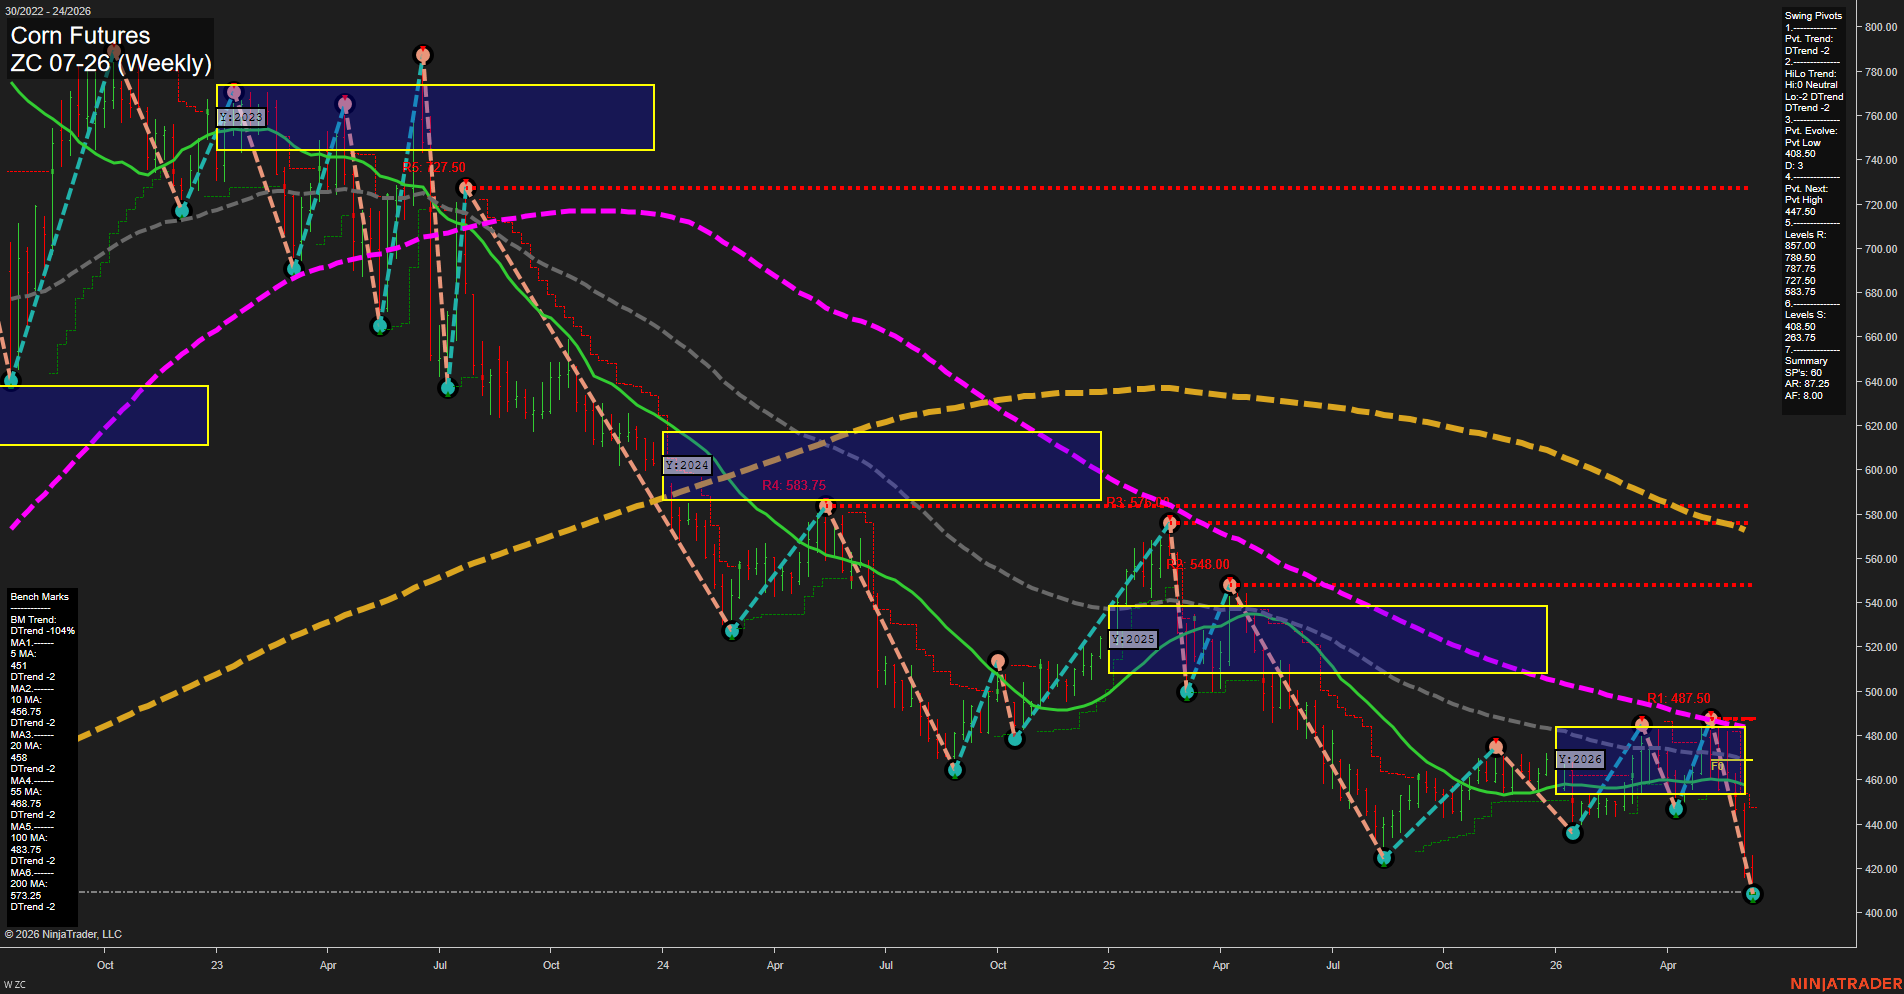The image size is (1904, 994).
Task: Click the R1: 487.50 resistance label on chart
Action: click(1679, 698)
